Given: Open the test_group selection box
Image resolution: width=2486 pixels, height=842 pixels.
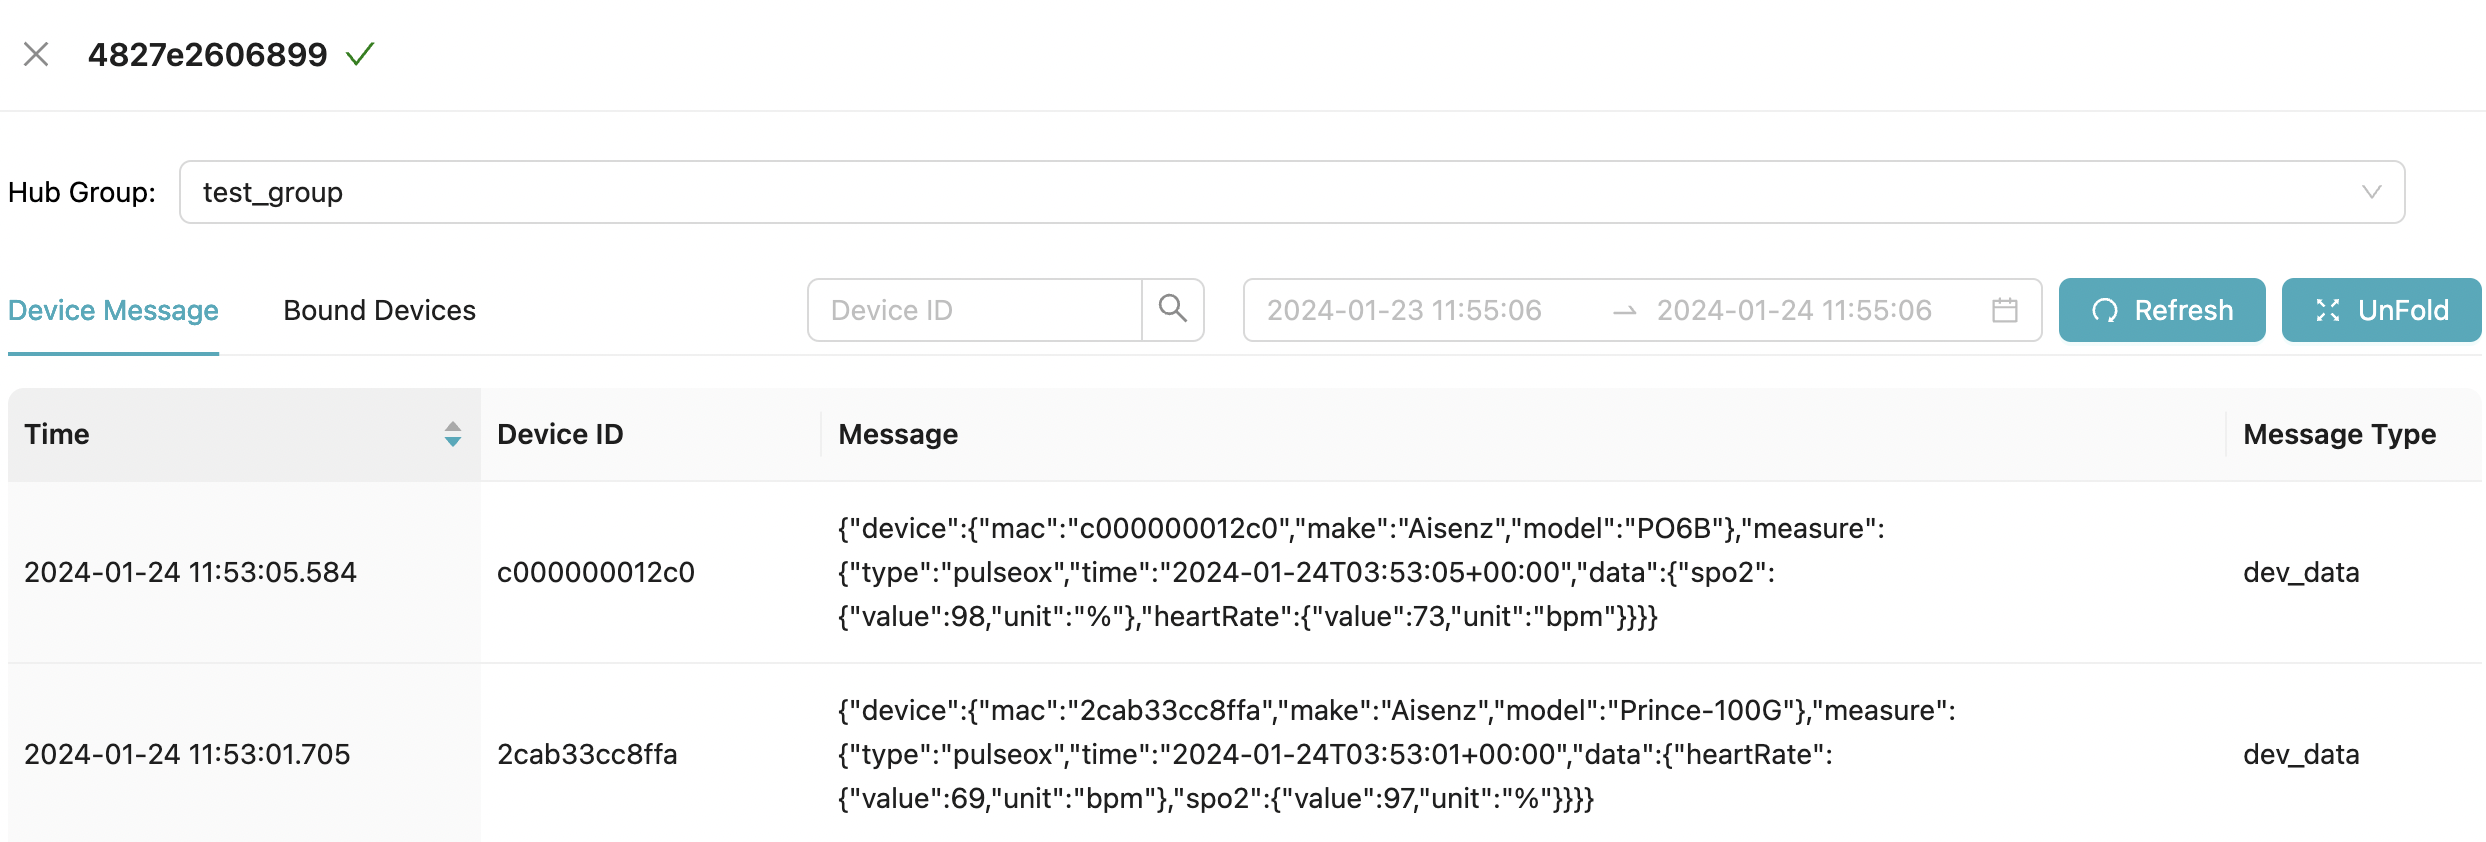Looking at the screenshot, I should [1292, 192].
